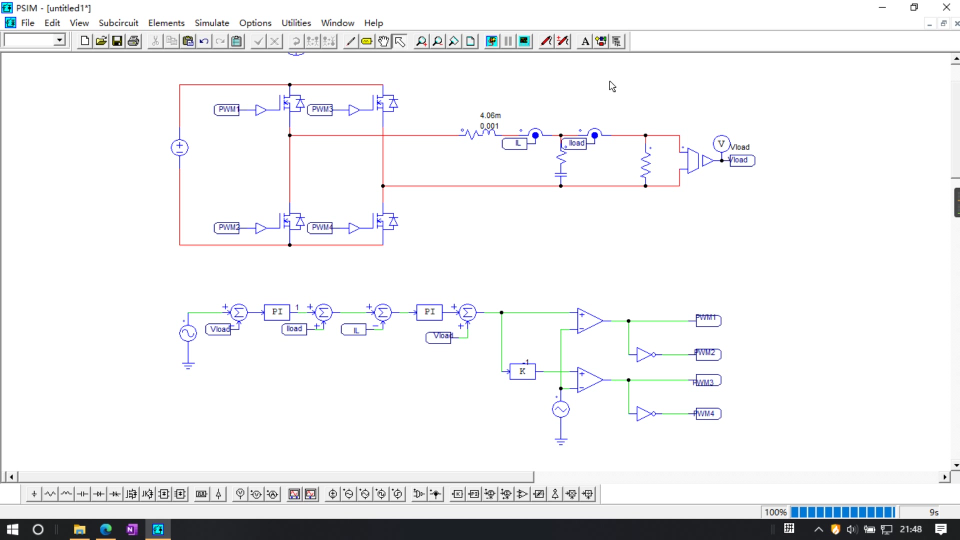Click the Run Simulation icon
Viewport: 960px width, 540px height.
pyautogui.click(x=492, y=41)
